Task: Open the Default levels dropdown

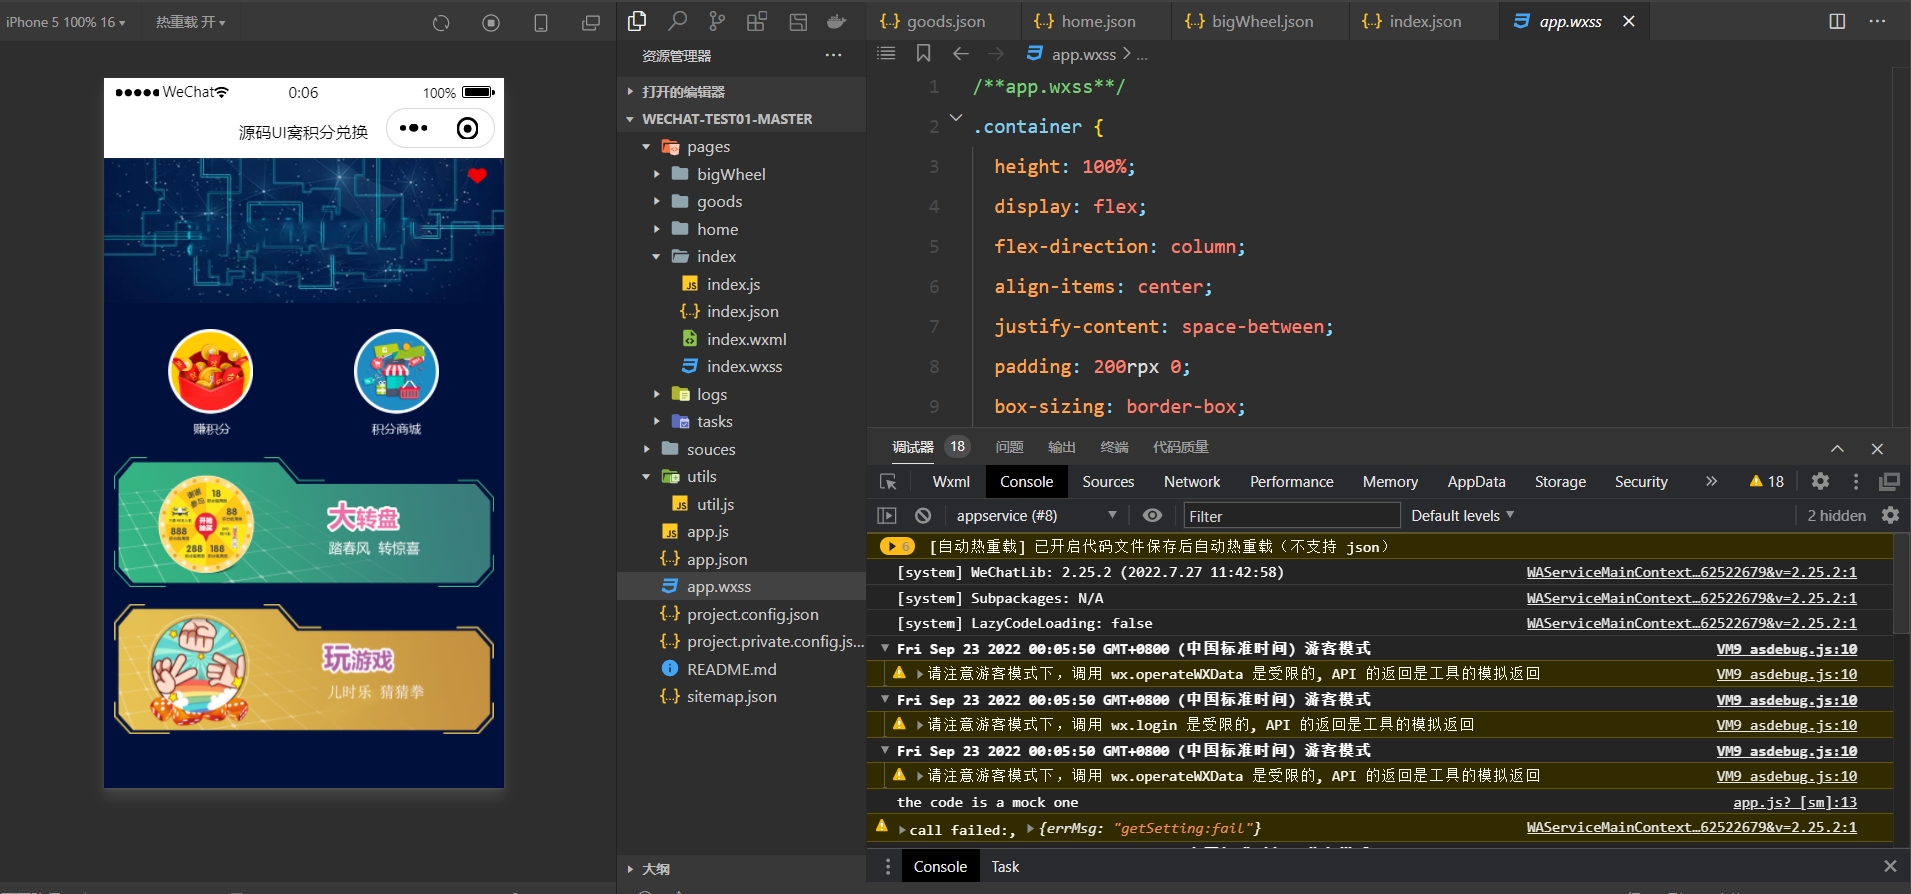Action: (1462, 515)
